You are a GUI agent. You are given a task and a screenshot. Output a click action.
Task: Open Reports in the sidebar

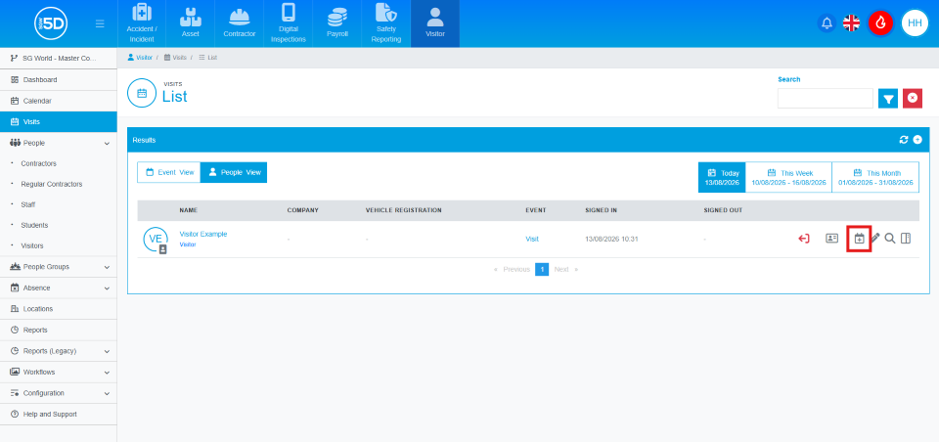pos(59,330)
